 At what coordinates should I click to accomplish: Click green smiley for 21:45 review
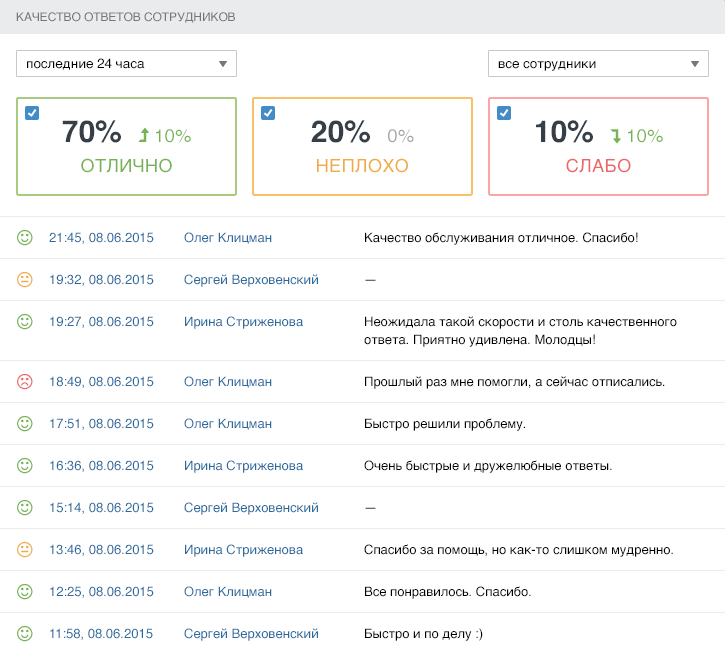coord(25,238)
